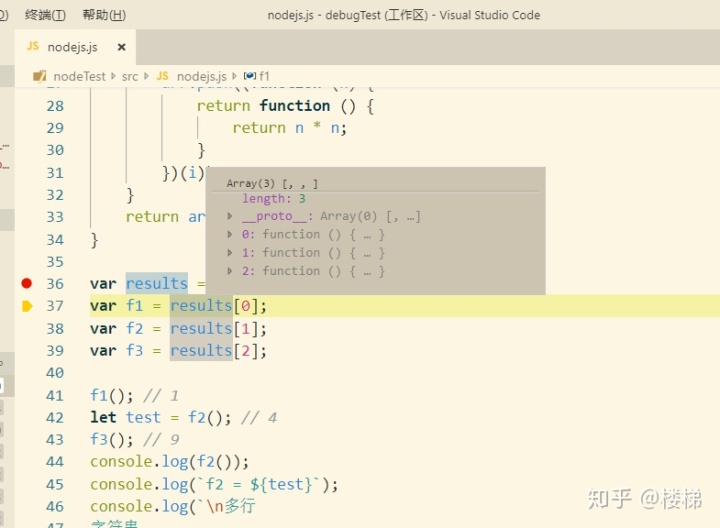Expand item 1 function in debug hover
This screenshot has height=528, width=720.
coord(230,253)
